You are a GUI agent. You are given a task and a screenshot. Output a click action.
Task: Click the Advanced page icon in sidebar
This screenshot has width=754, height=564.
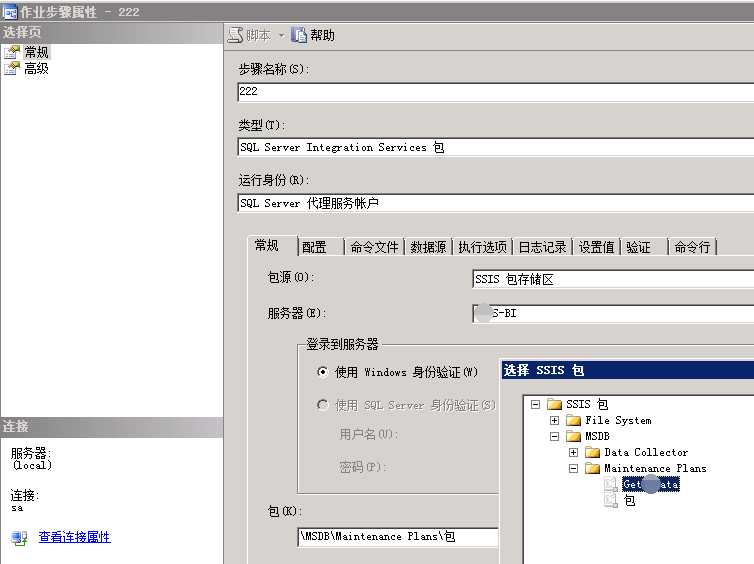12,68
